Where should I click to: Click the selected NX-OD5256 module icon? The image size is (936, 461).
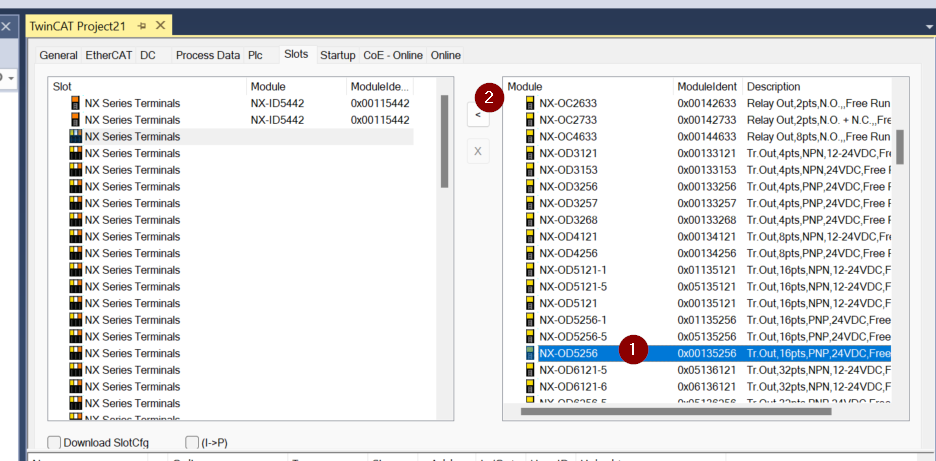point(529,354)
